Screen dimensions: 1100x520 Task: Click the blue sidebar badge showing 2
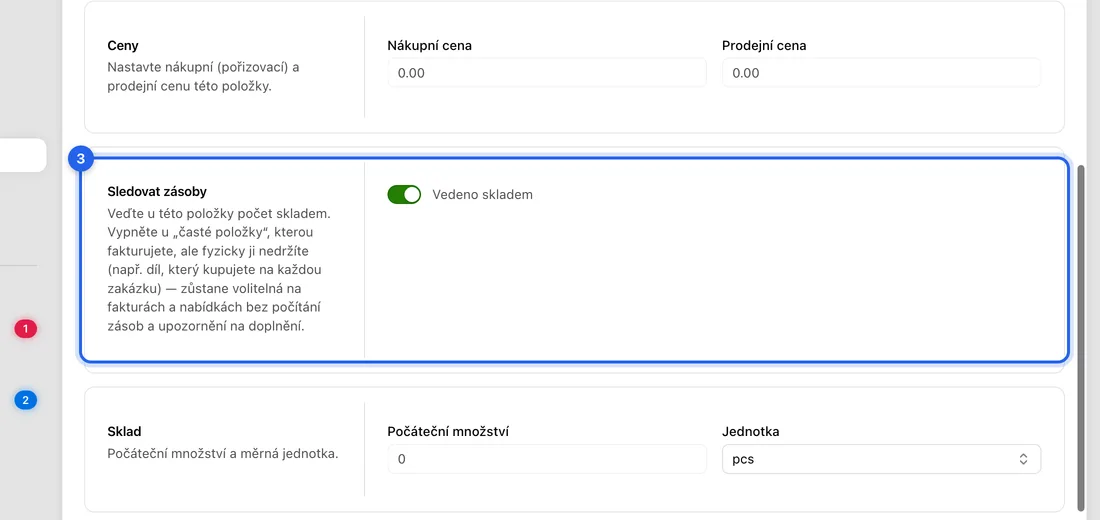[26, 401]
